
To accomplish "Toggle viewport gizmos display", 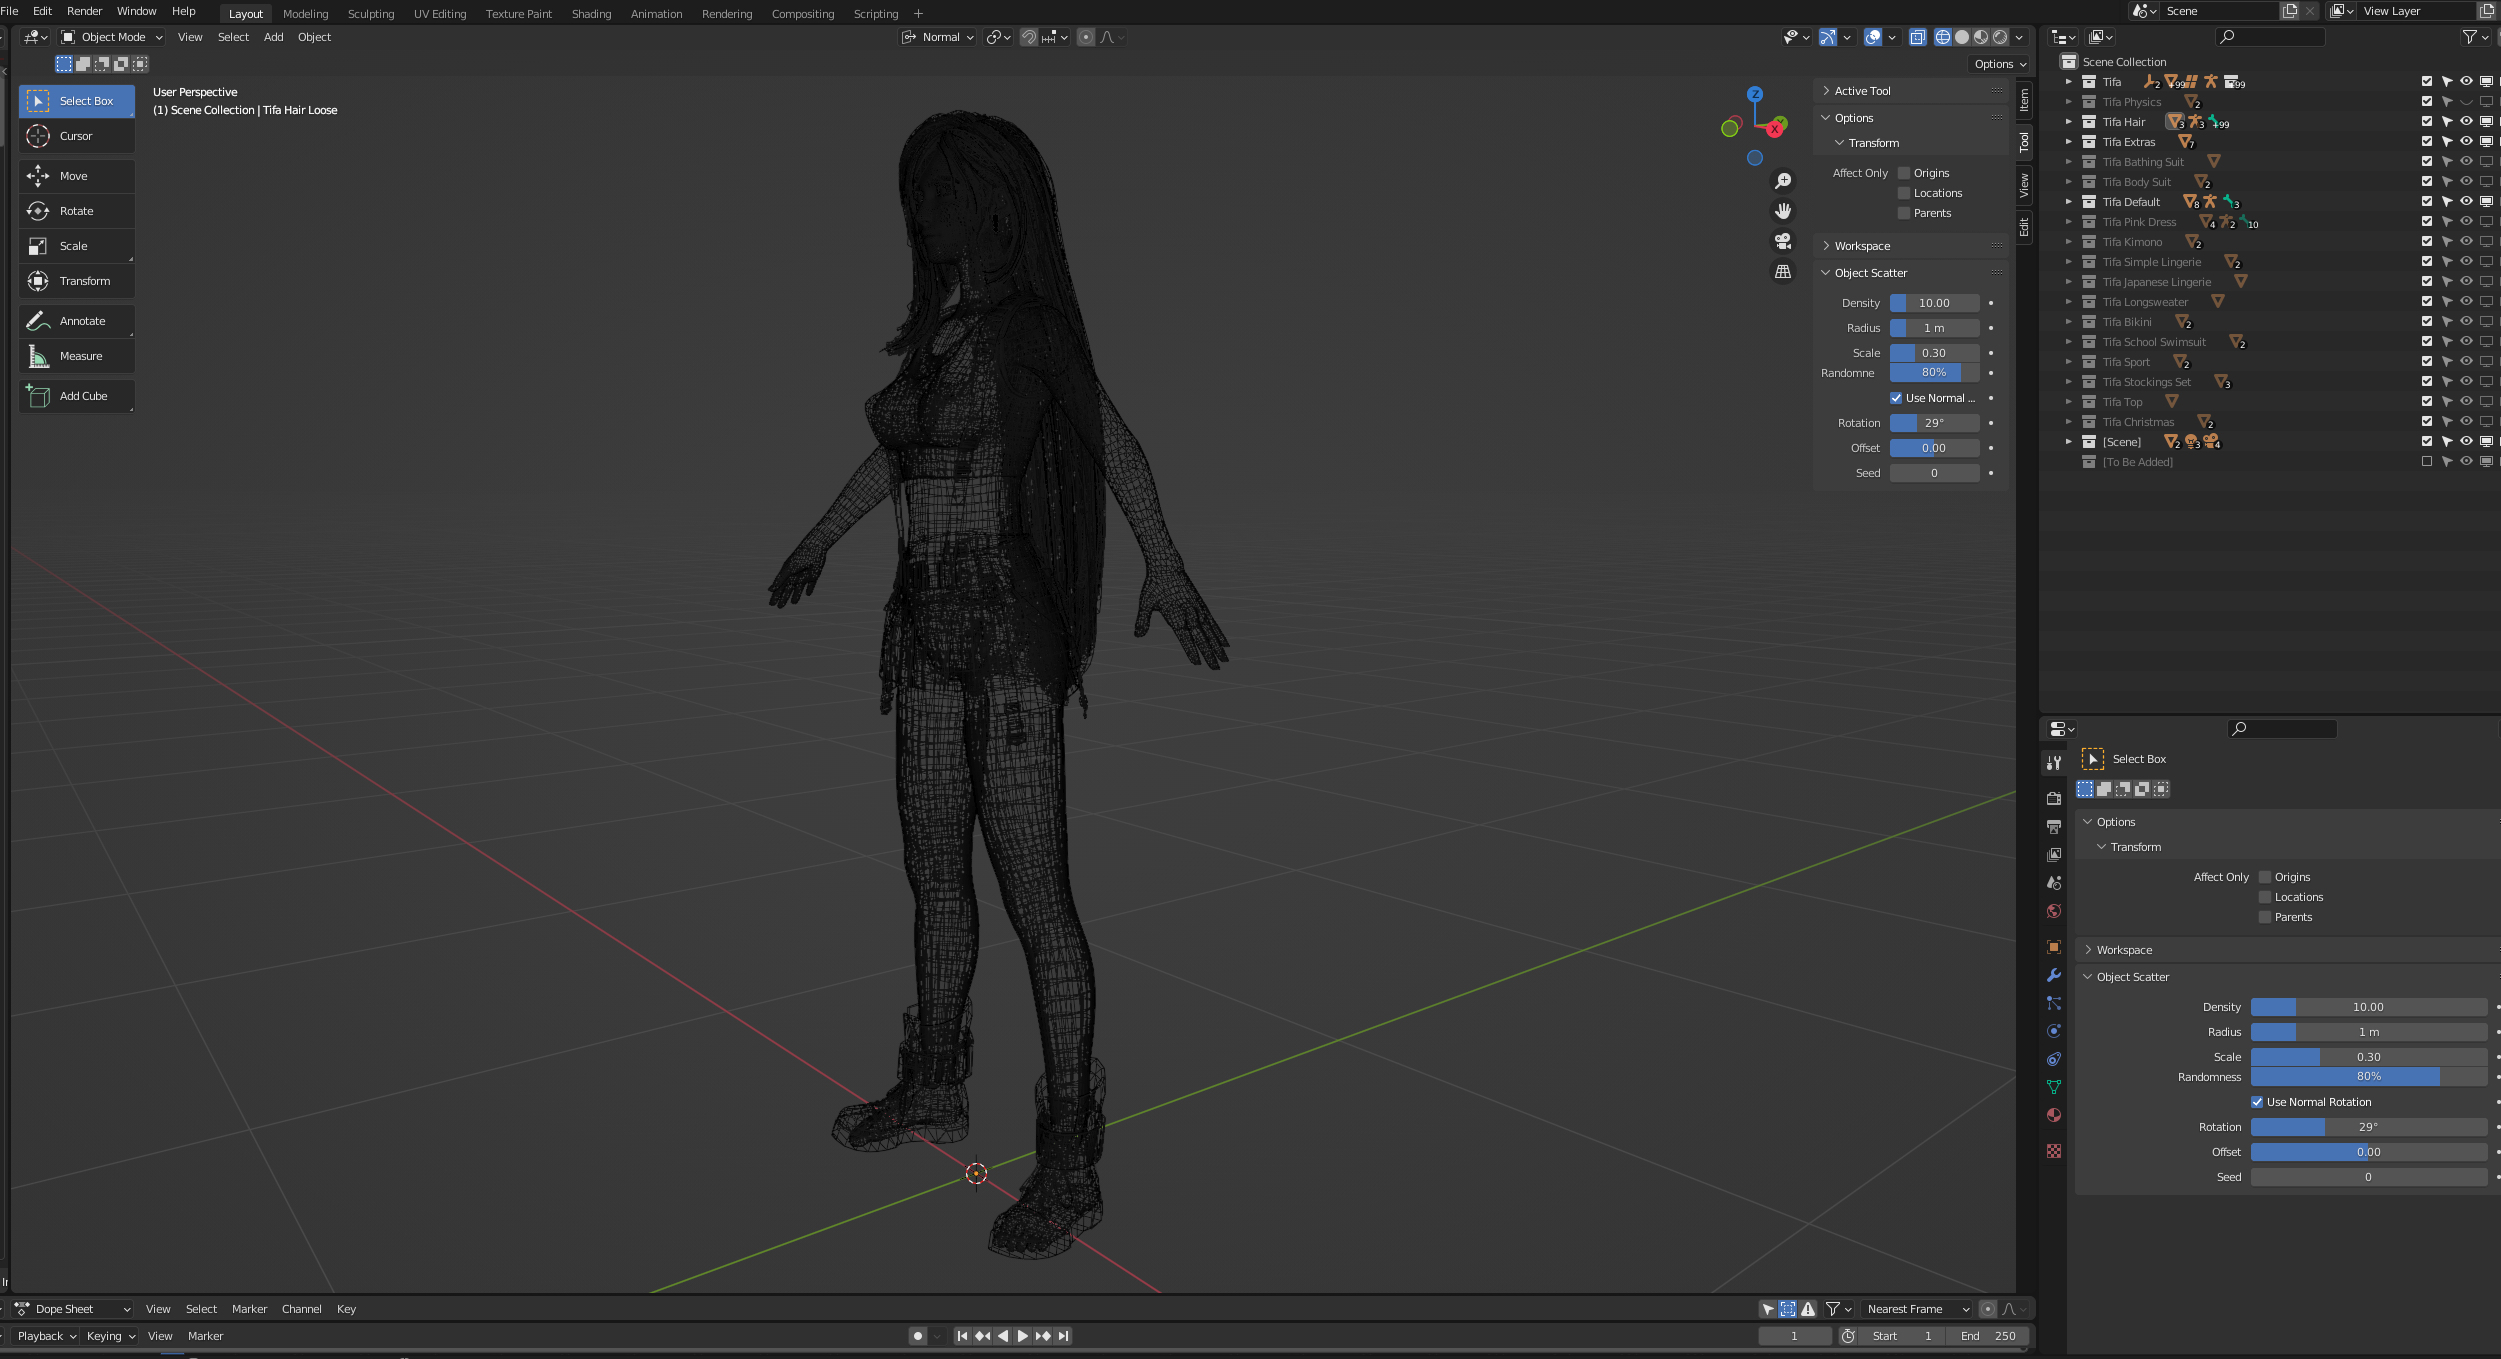I will (1828, 37).
